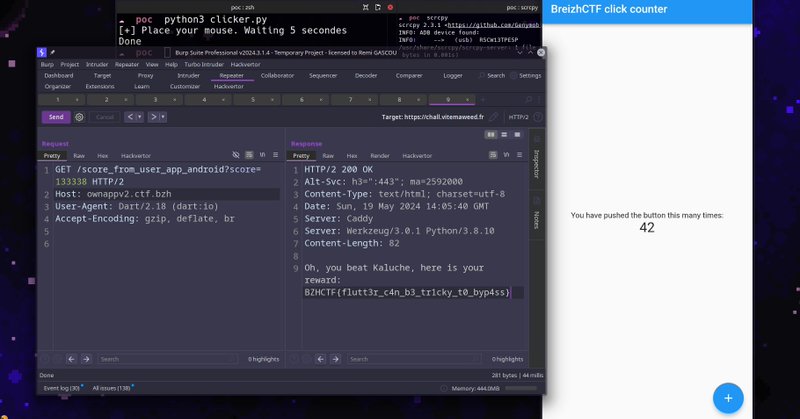
Task: Switch request view to Raw
Action: point(79,156)
